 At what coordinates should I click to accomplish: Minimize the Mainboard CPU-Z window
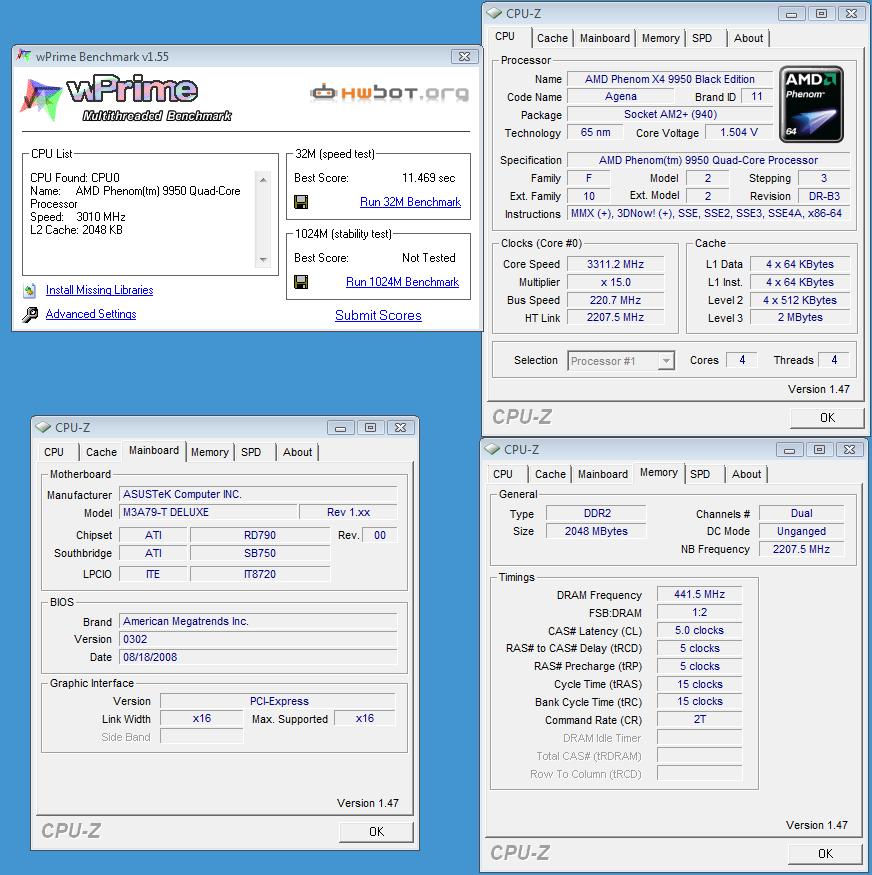click(340, 428)
